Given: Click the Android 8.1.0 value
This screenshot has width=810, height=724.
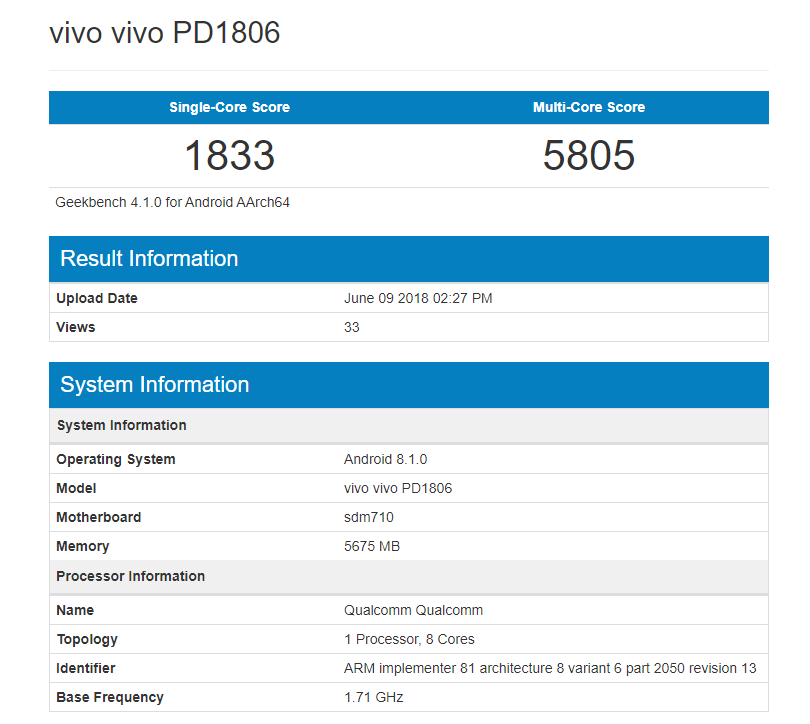Looking at the screenshot, I should point(385,459).
